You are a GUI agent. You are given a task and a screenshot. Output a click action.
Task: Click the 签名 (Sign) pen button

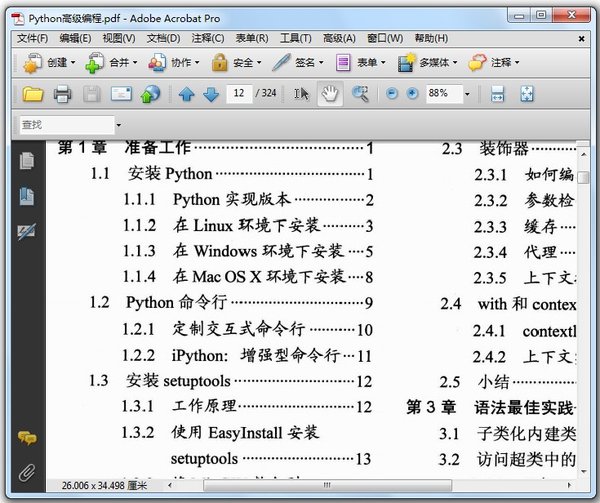click(298, 62)
